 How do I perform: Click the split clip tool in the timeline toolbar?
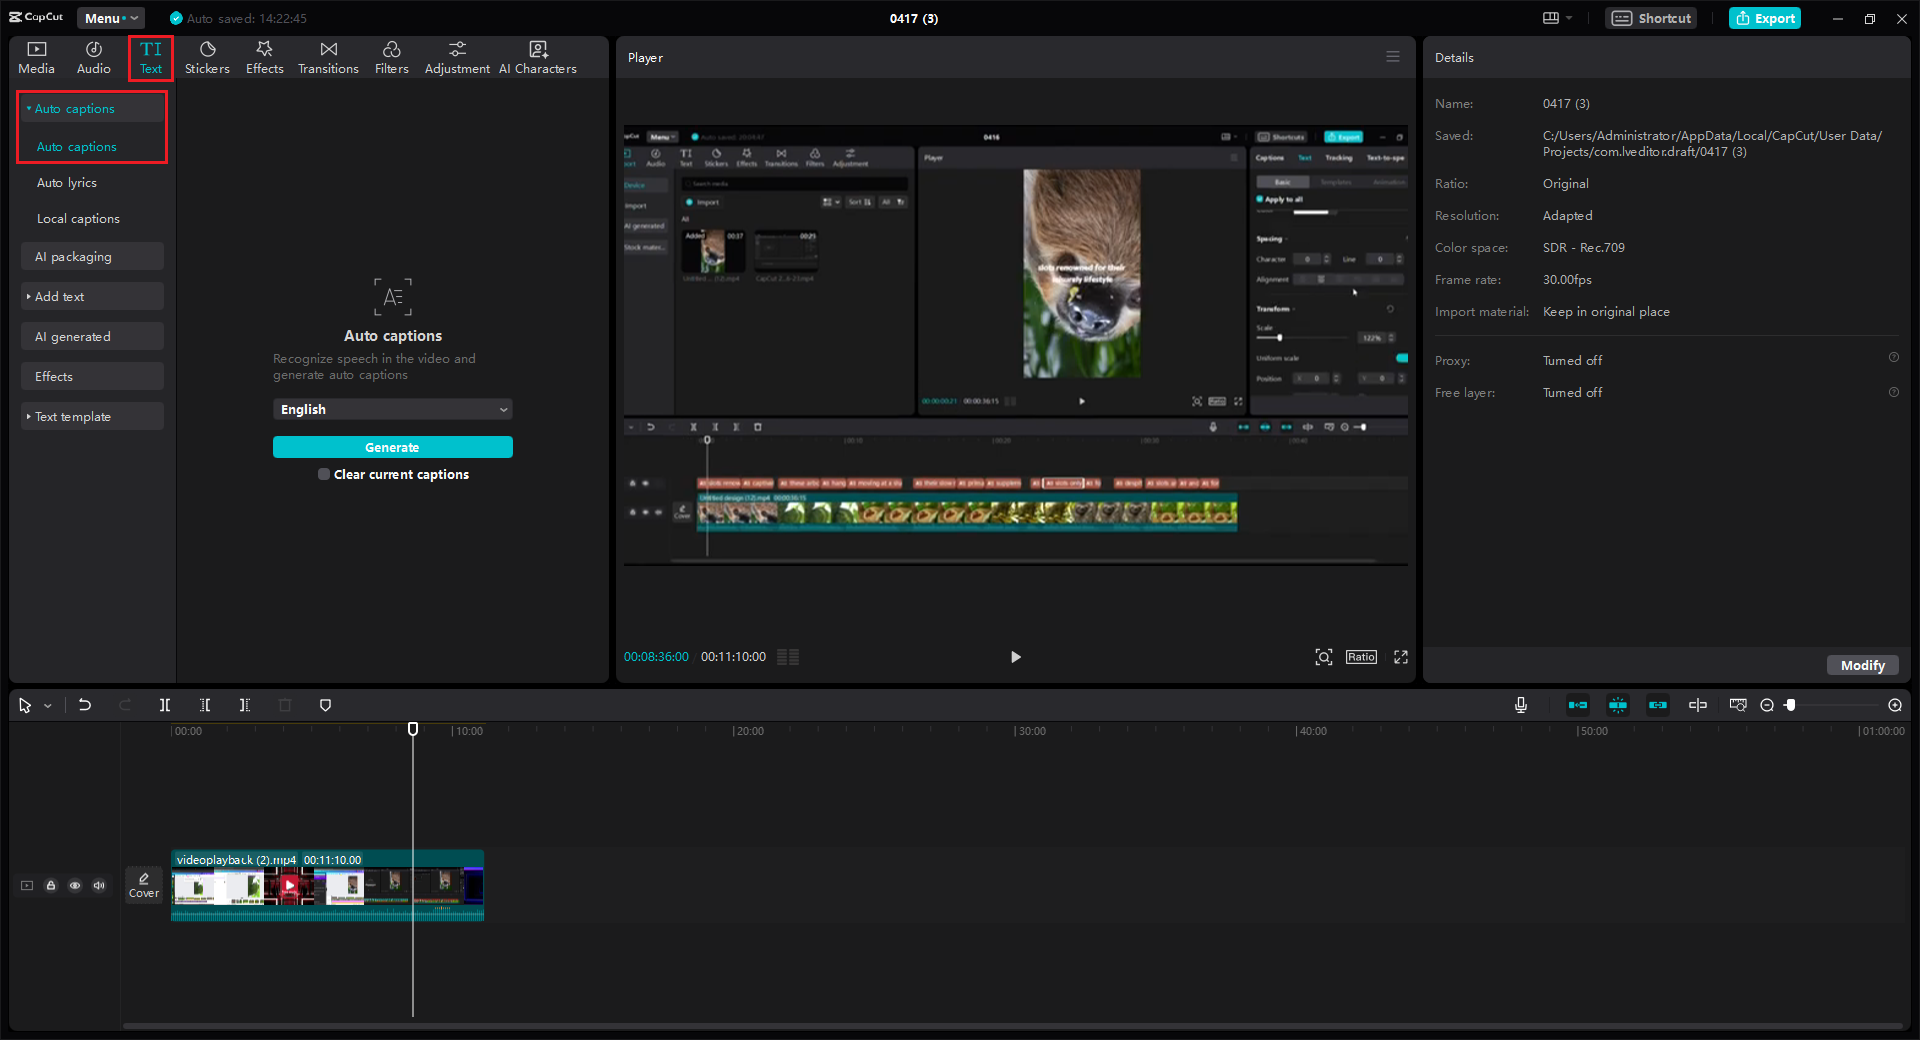coord(165,705)
